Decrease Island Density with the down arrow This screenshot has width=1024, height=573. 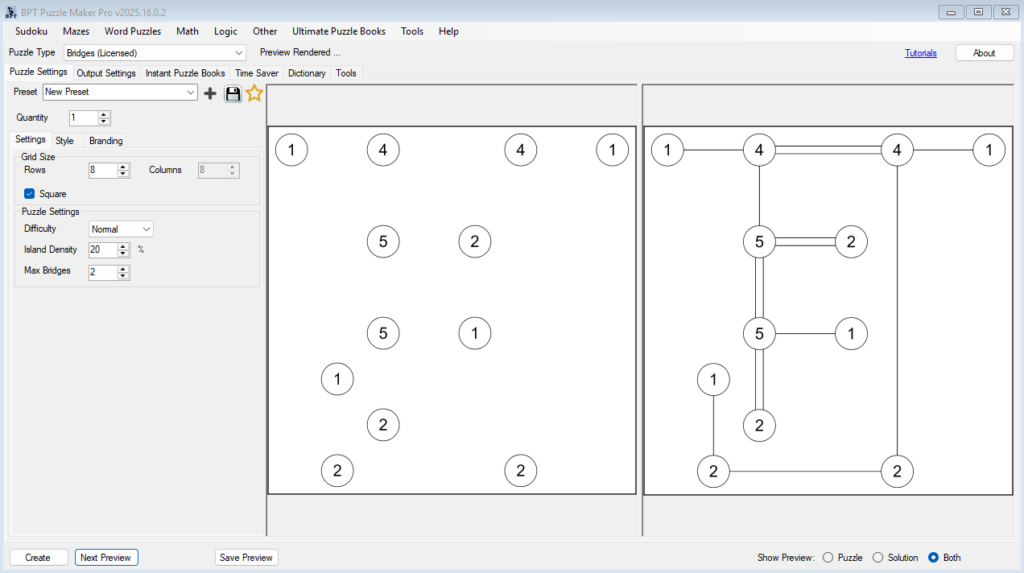(x=123, y=254)
